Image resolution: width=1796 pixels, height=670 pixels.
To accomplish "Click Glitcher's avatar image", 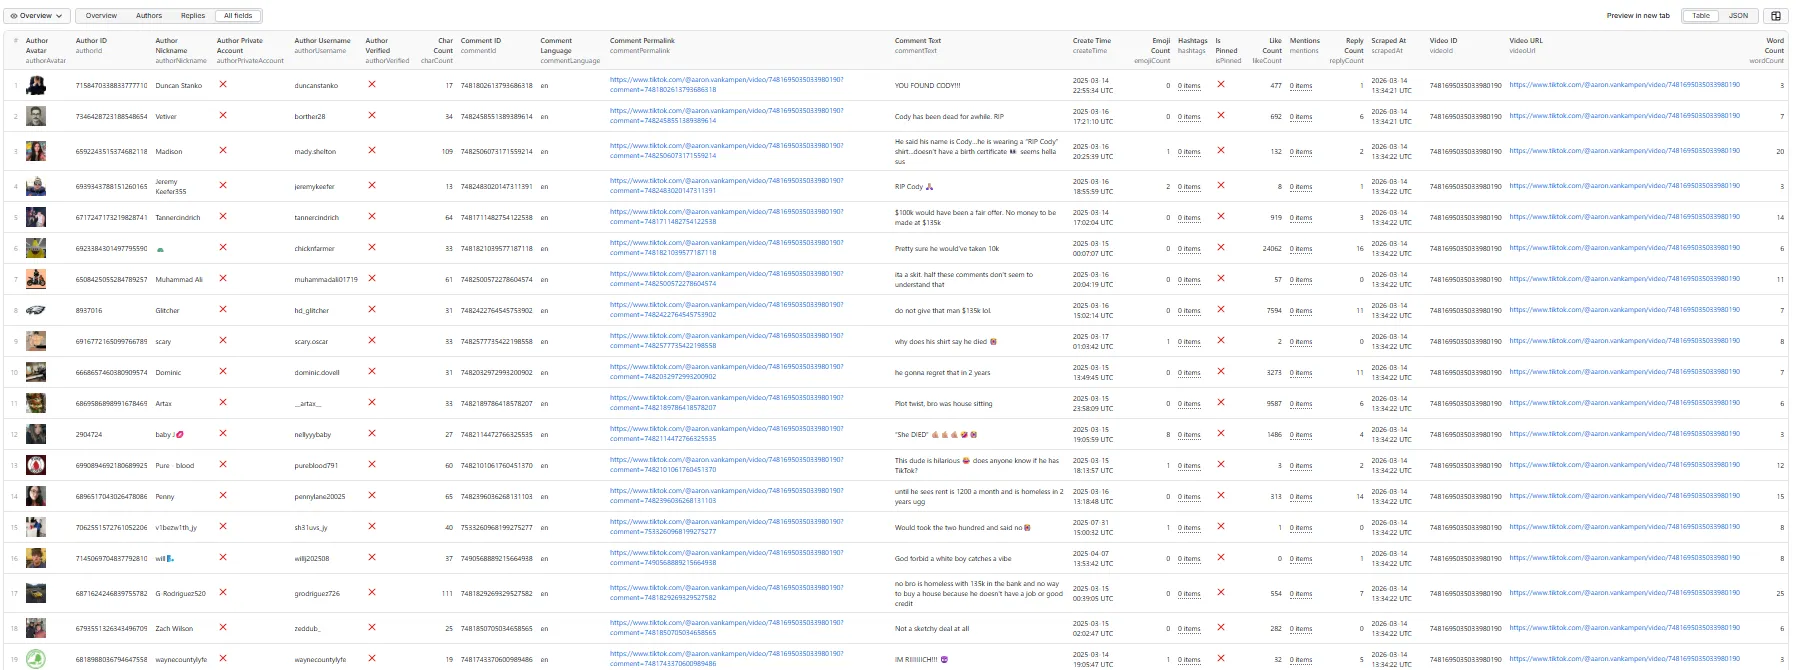I will [36, 310].
